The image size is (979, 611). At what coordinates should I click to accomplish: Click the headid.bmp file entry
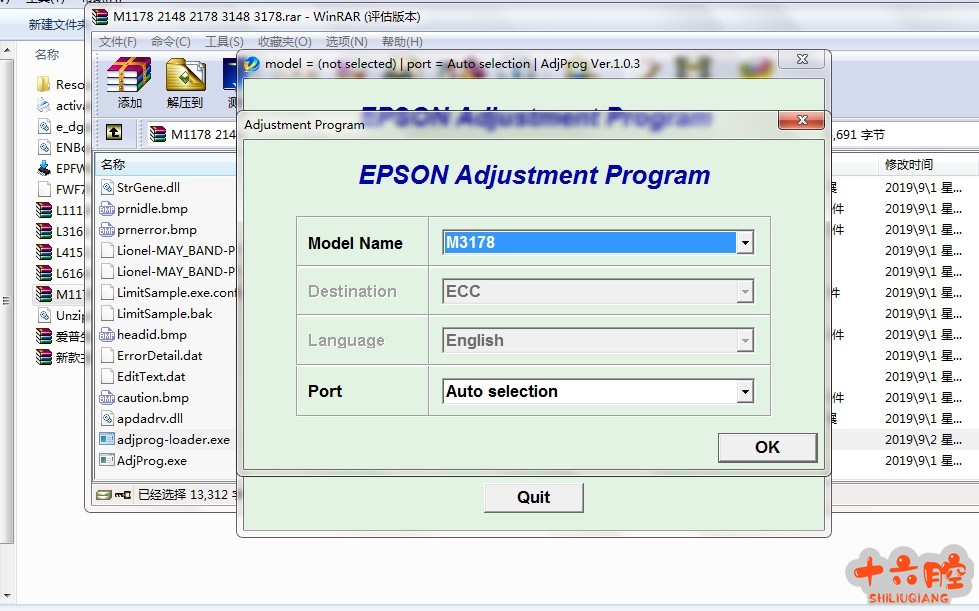[x=151, y=335]
